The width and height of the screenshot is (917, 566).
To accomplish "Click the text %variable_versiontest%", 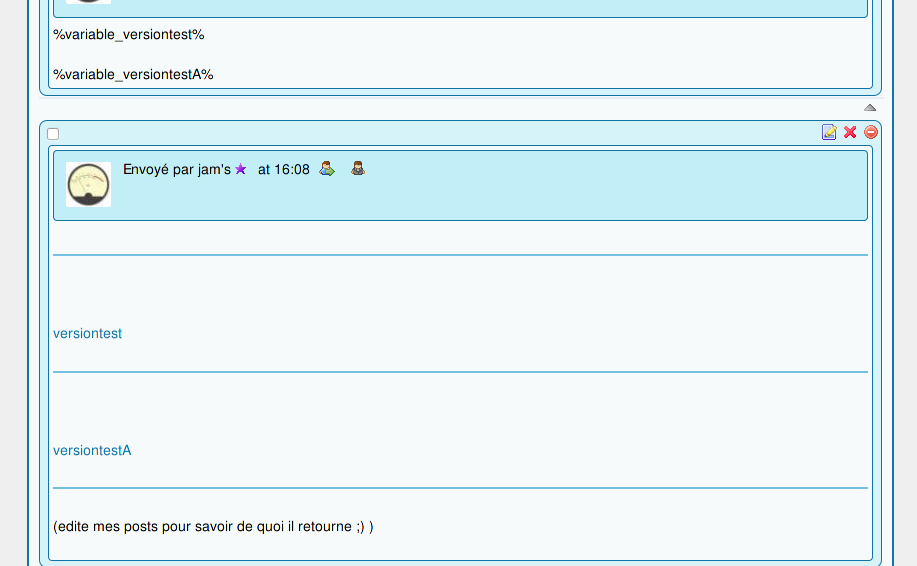I will [129, 35].
